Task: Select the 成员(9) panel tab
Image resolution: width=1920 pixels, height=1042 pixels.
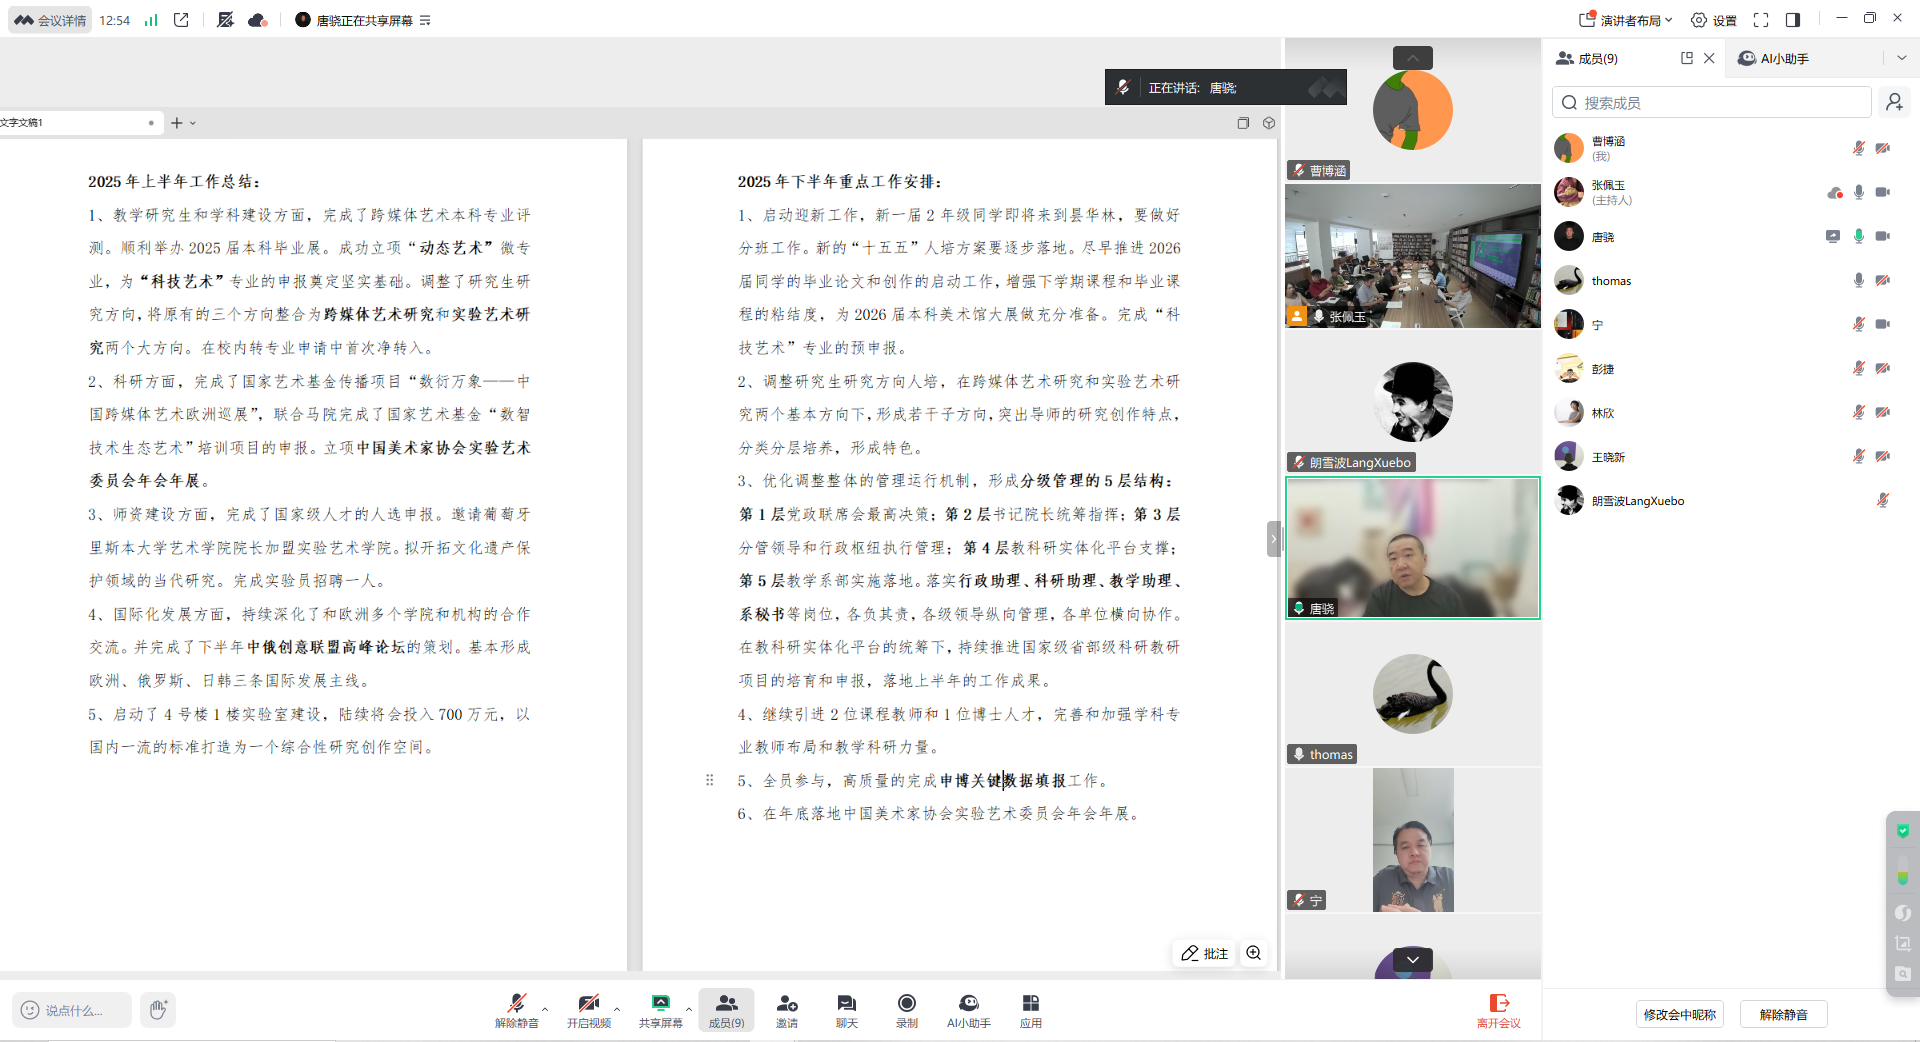Action: [1588, 59]
